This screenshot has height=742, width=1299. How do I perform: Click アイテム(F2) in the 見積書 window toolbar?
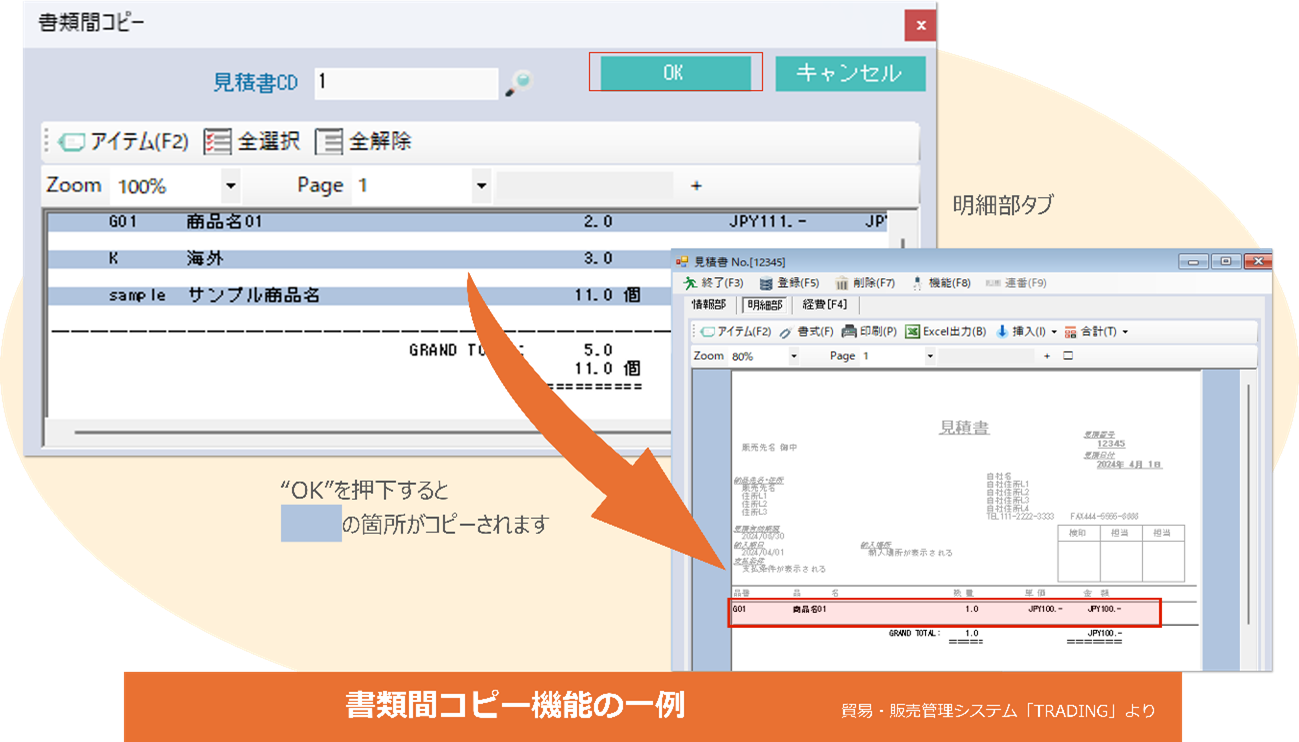tap(735, 331)
